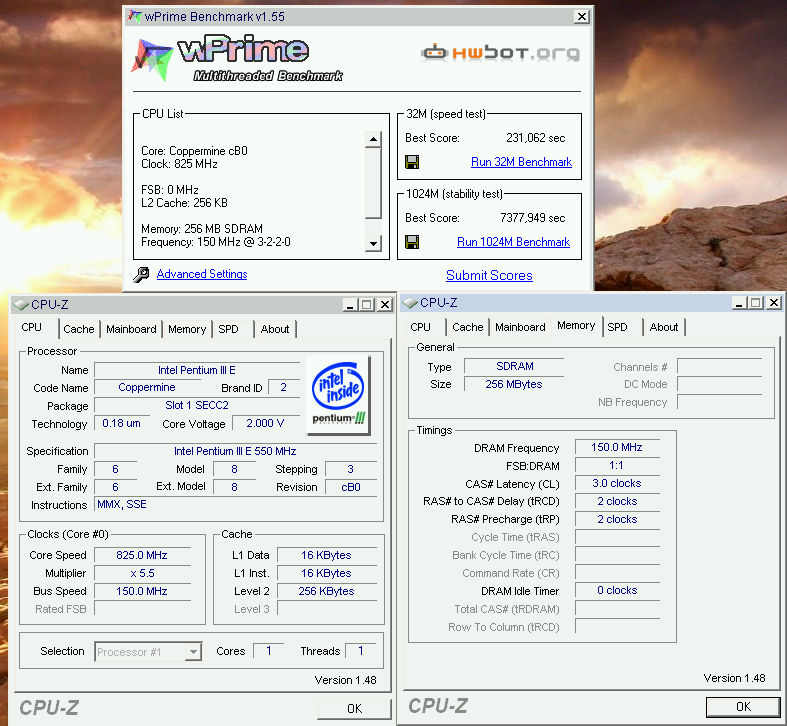This screenshot has width=787, height=726.
Task: Click the wPrime title bar app icon
Action: click(x=135, y=17)
